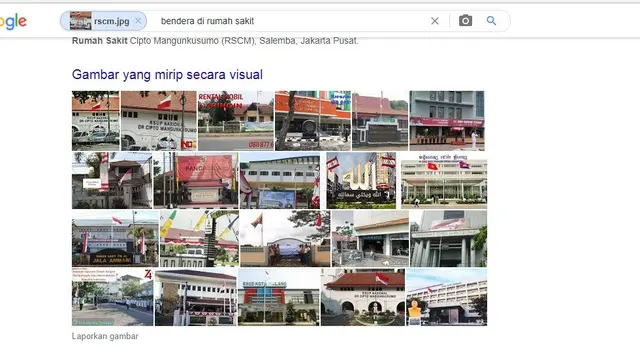Click the 'Laporkan gambar' link
640x360 pixels.
coord(105,336)
